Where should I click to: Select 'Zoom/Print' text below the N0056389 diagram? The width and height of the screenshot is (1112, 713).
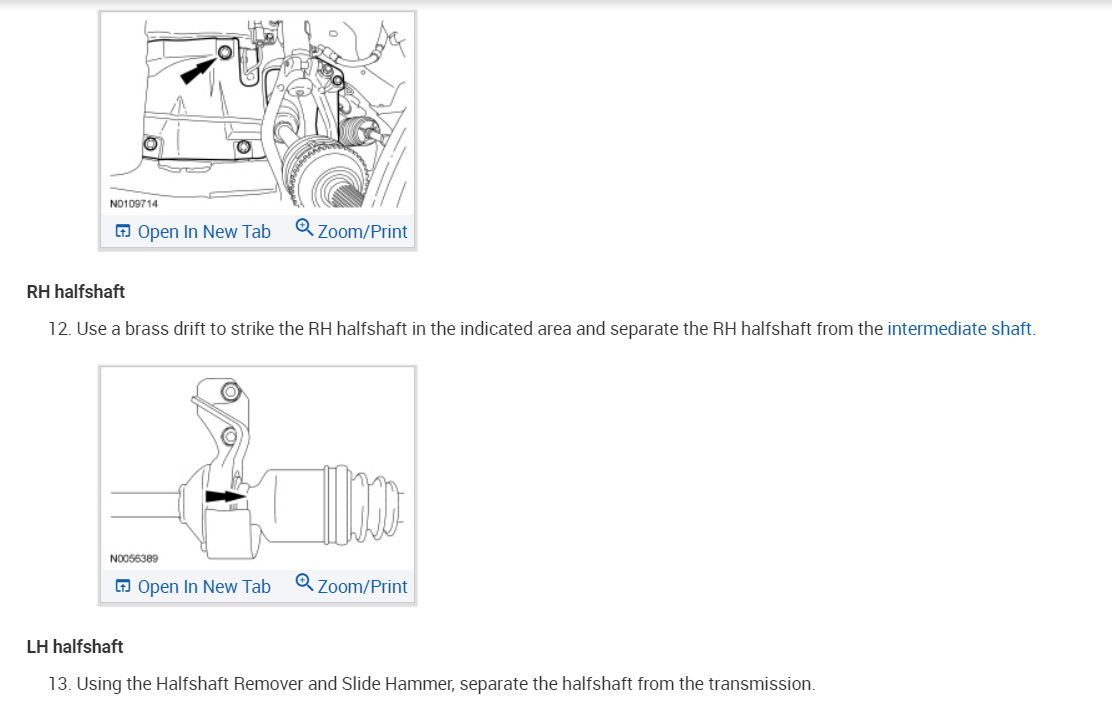pyautogui.click(x=362, y=587)
